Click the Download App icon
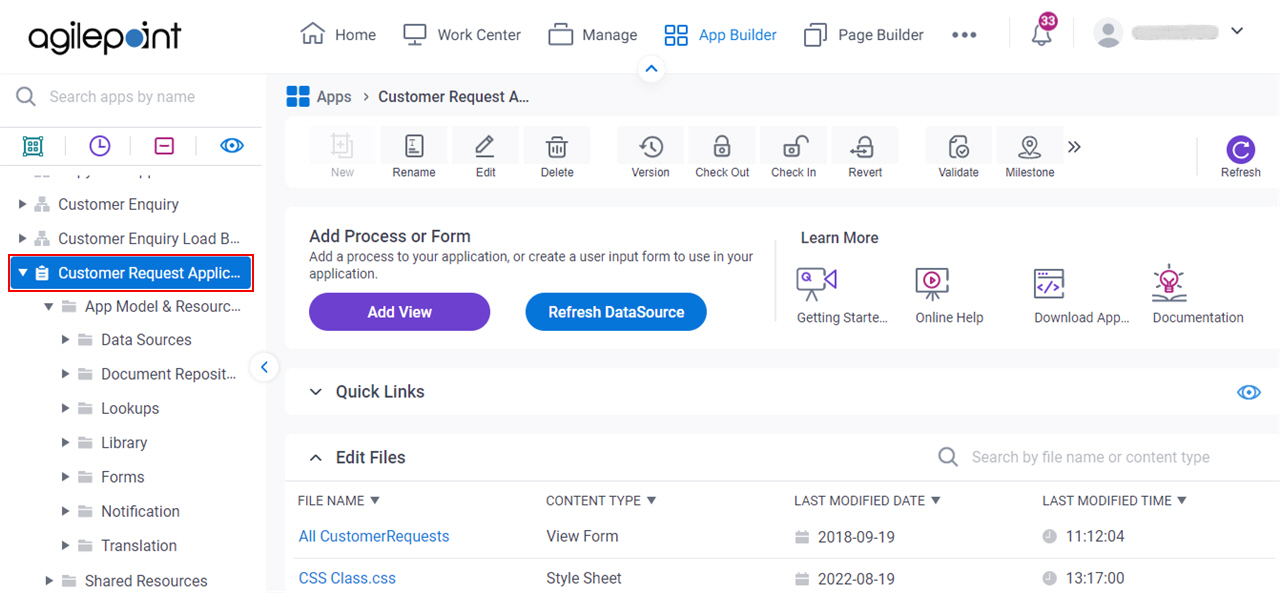1280x593 pixels. pos(1049,284)
